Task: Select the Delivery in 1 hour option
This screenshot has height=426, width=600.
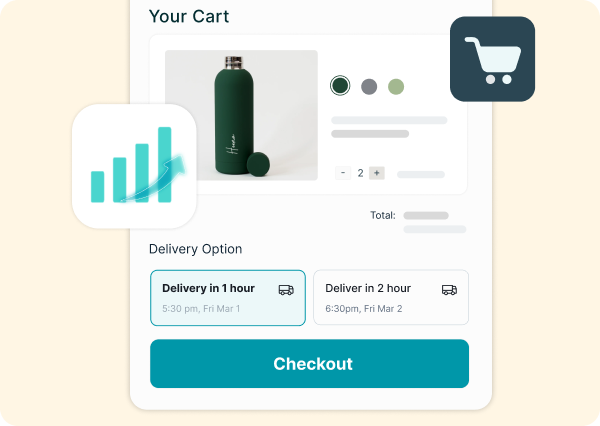Action: pos(228,298)
